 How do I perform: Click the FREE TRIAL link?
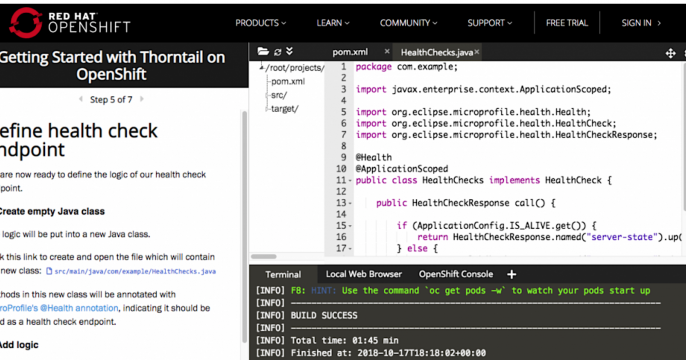tap(567, 23)
